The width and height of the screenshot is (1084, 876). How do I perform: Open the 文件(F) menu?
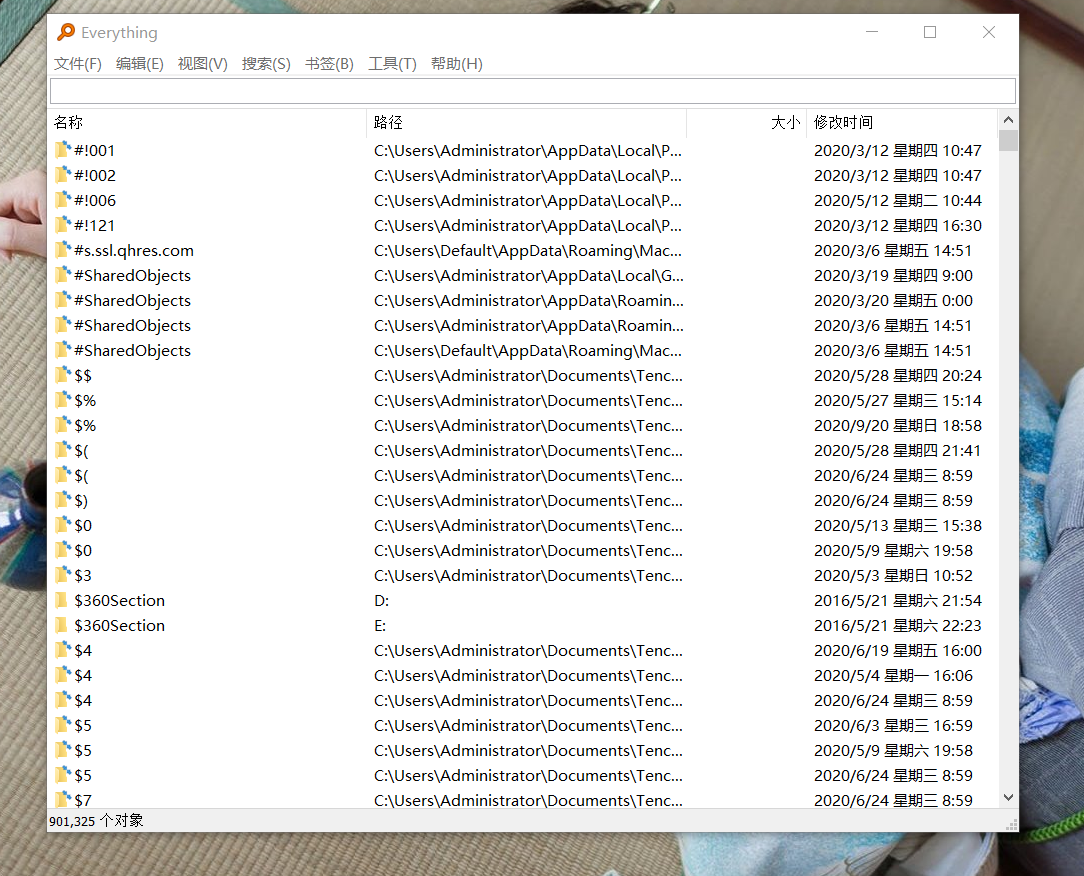(77, 63)
